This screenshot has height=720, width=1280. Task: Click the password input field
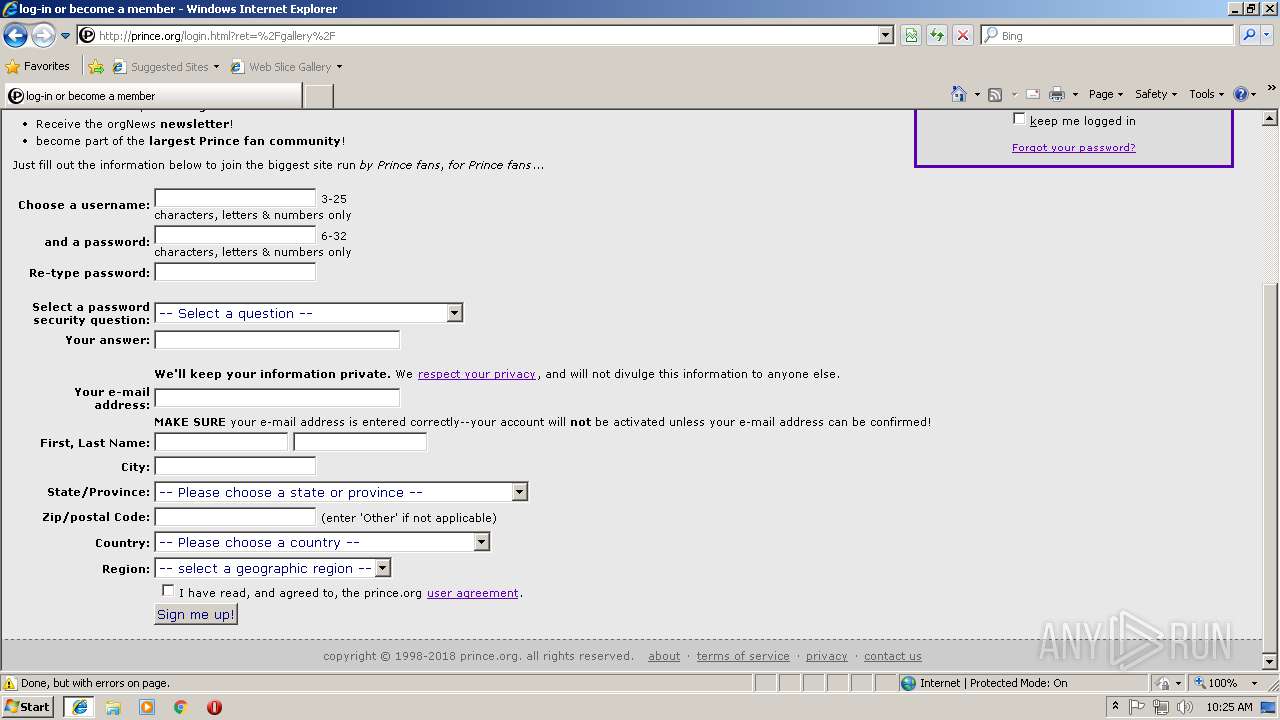pyautogui.click(x=235, y=235)
